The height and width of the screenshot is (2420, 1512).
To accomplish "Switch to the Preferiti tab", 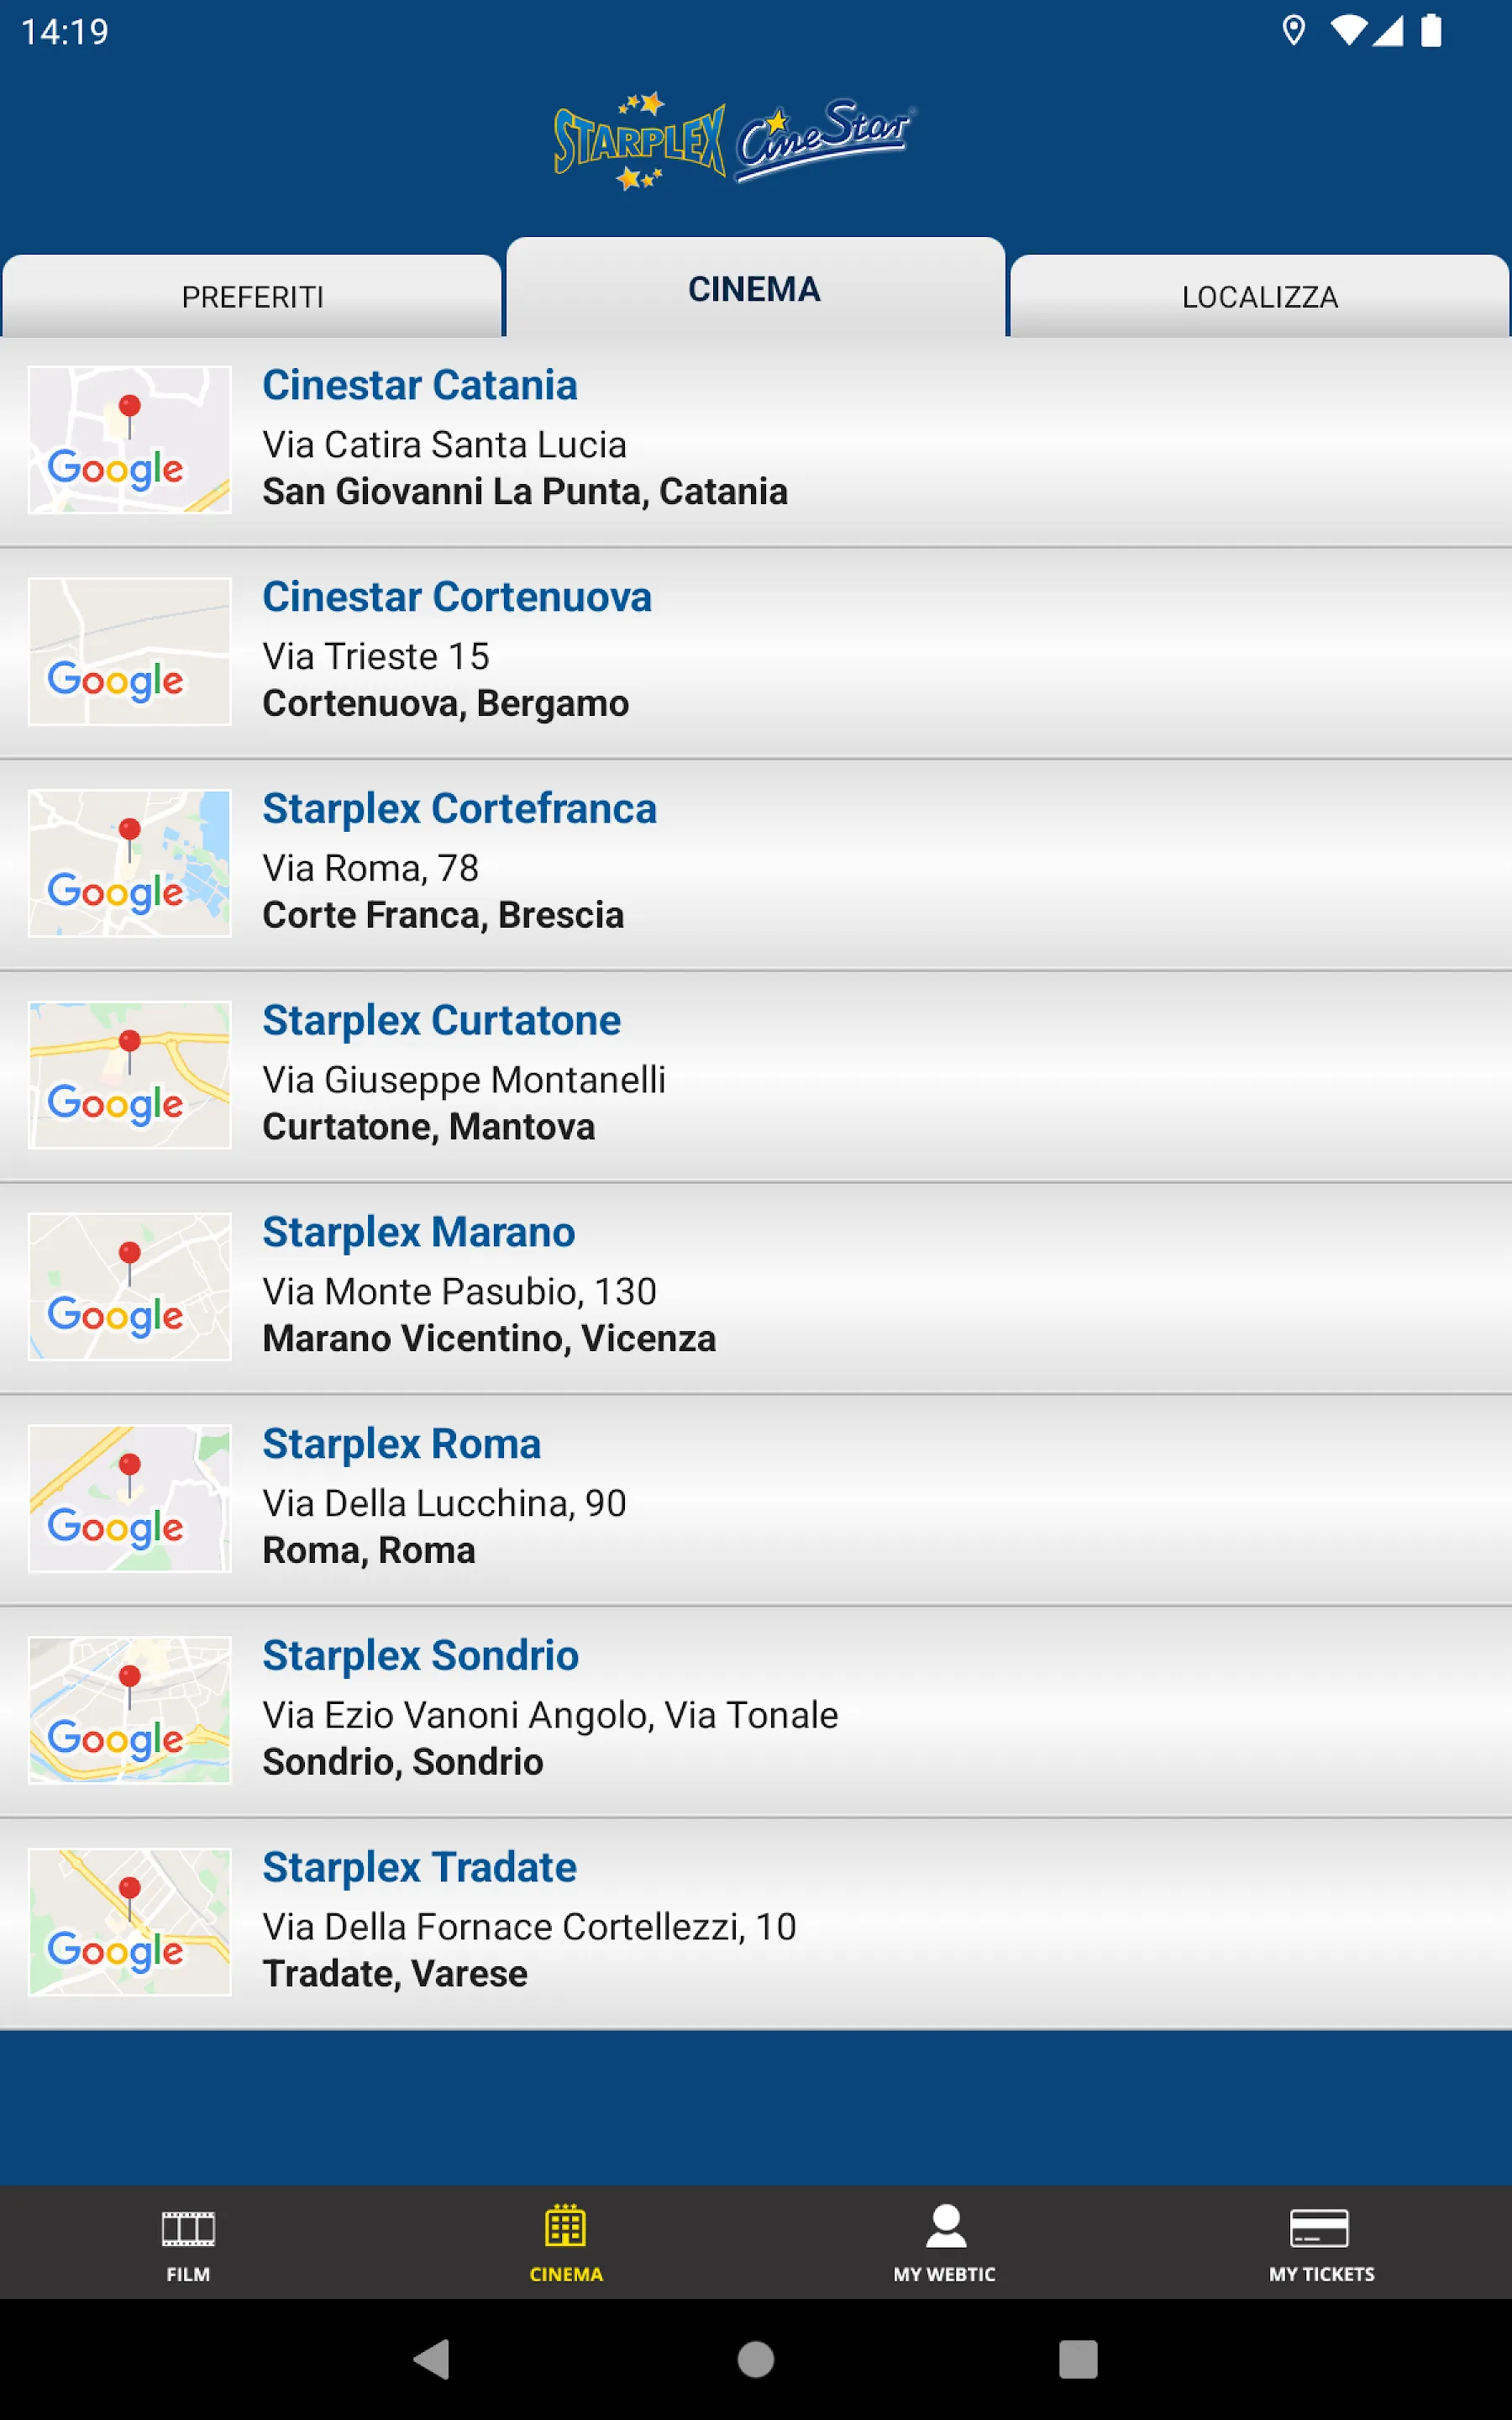I will tap(252, 296).
